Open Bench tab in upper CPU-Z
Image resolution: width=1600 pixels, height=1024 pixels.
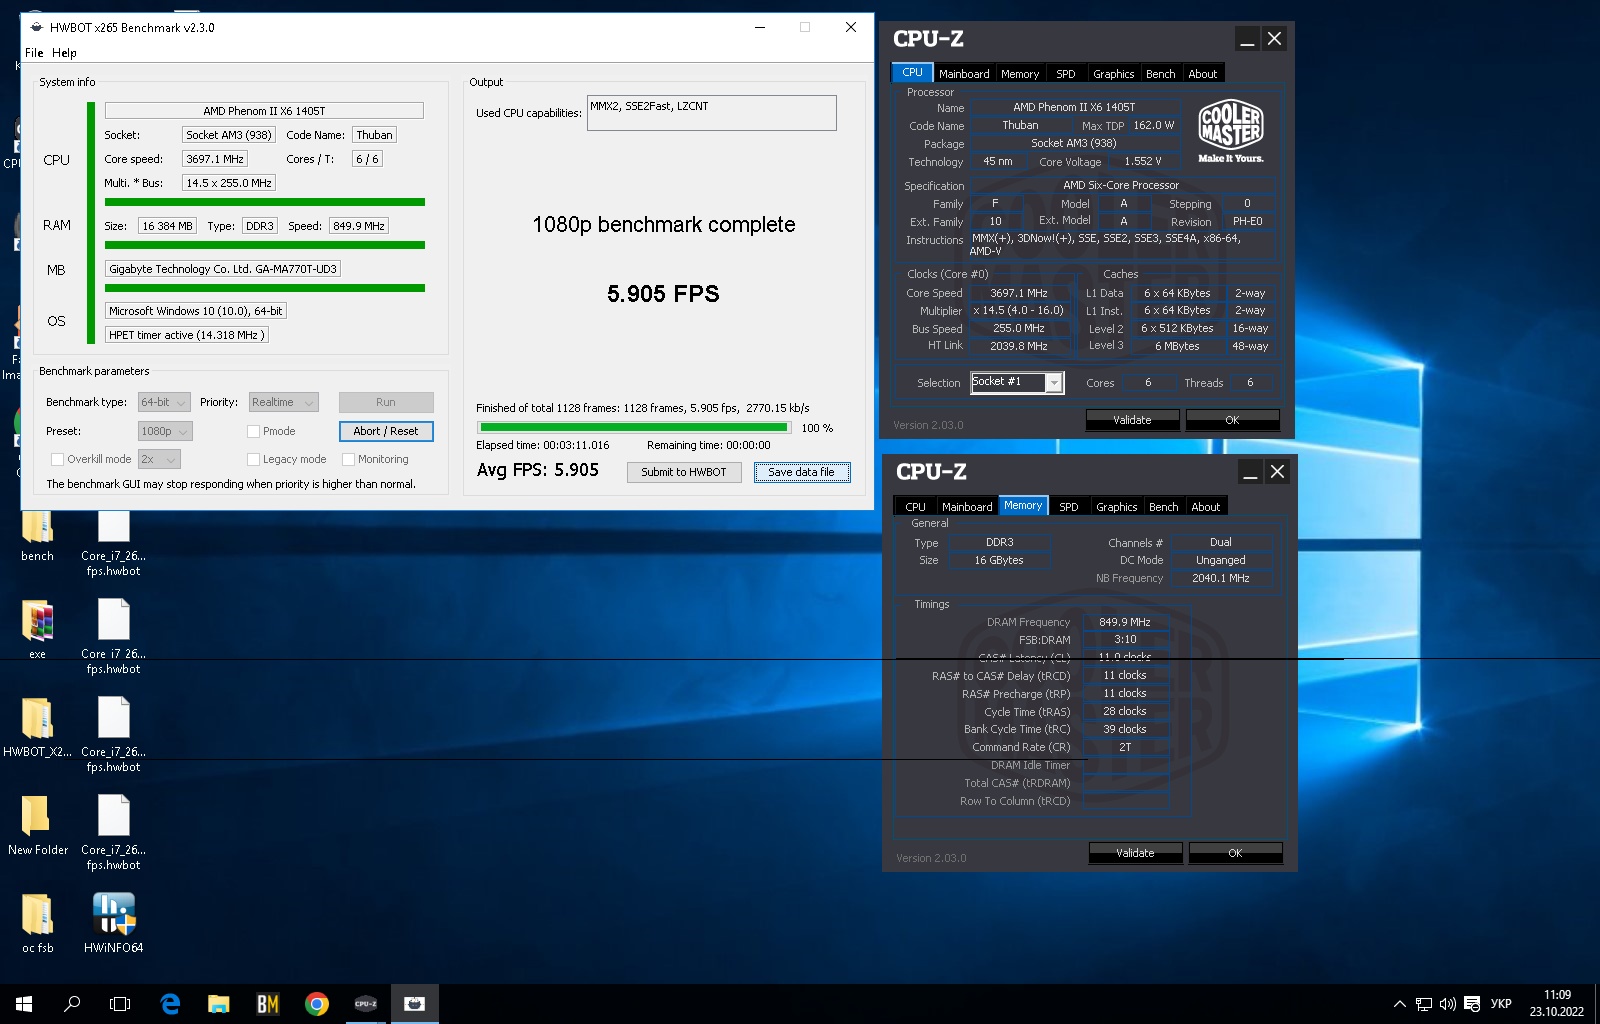pyautogui.click(x=1161, y=74)
